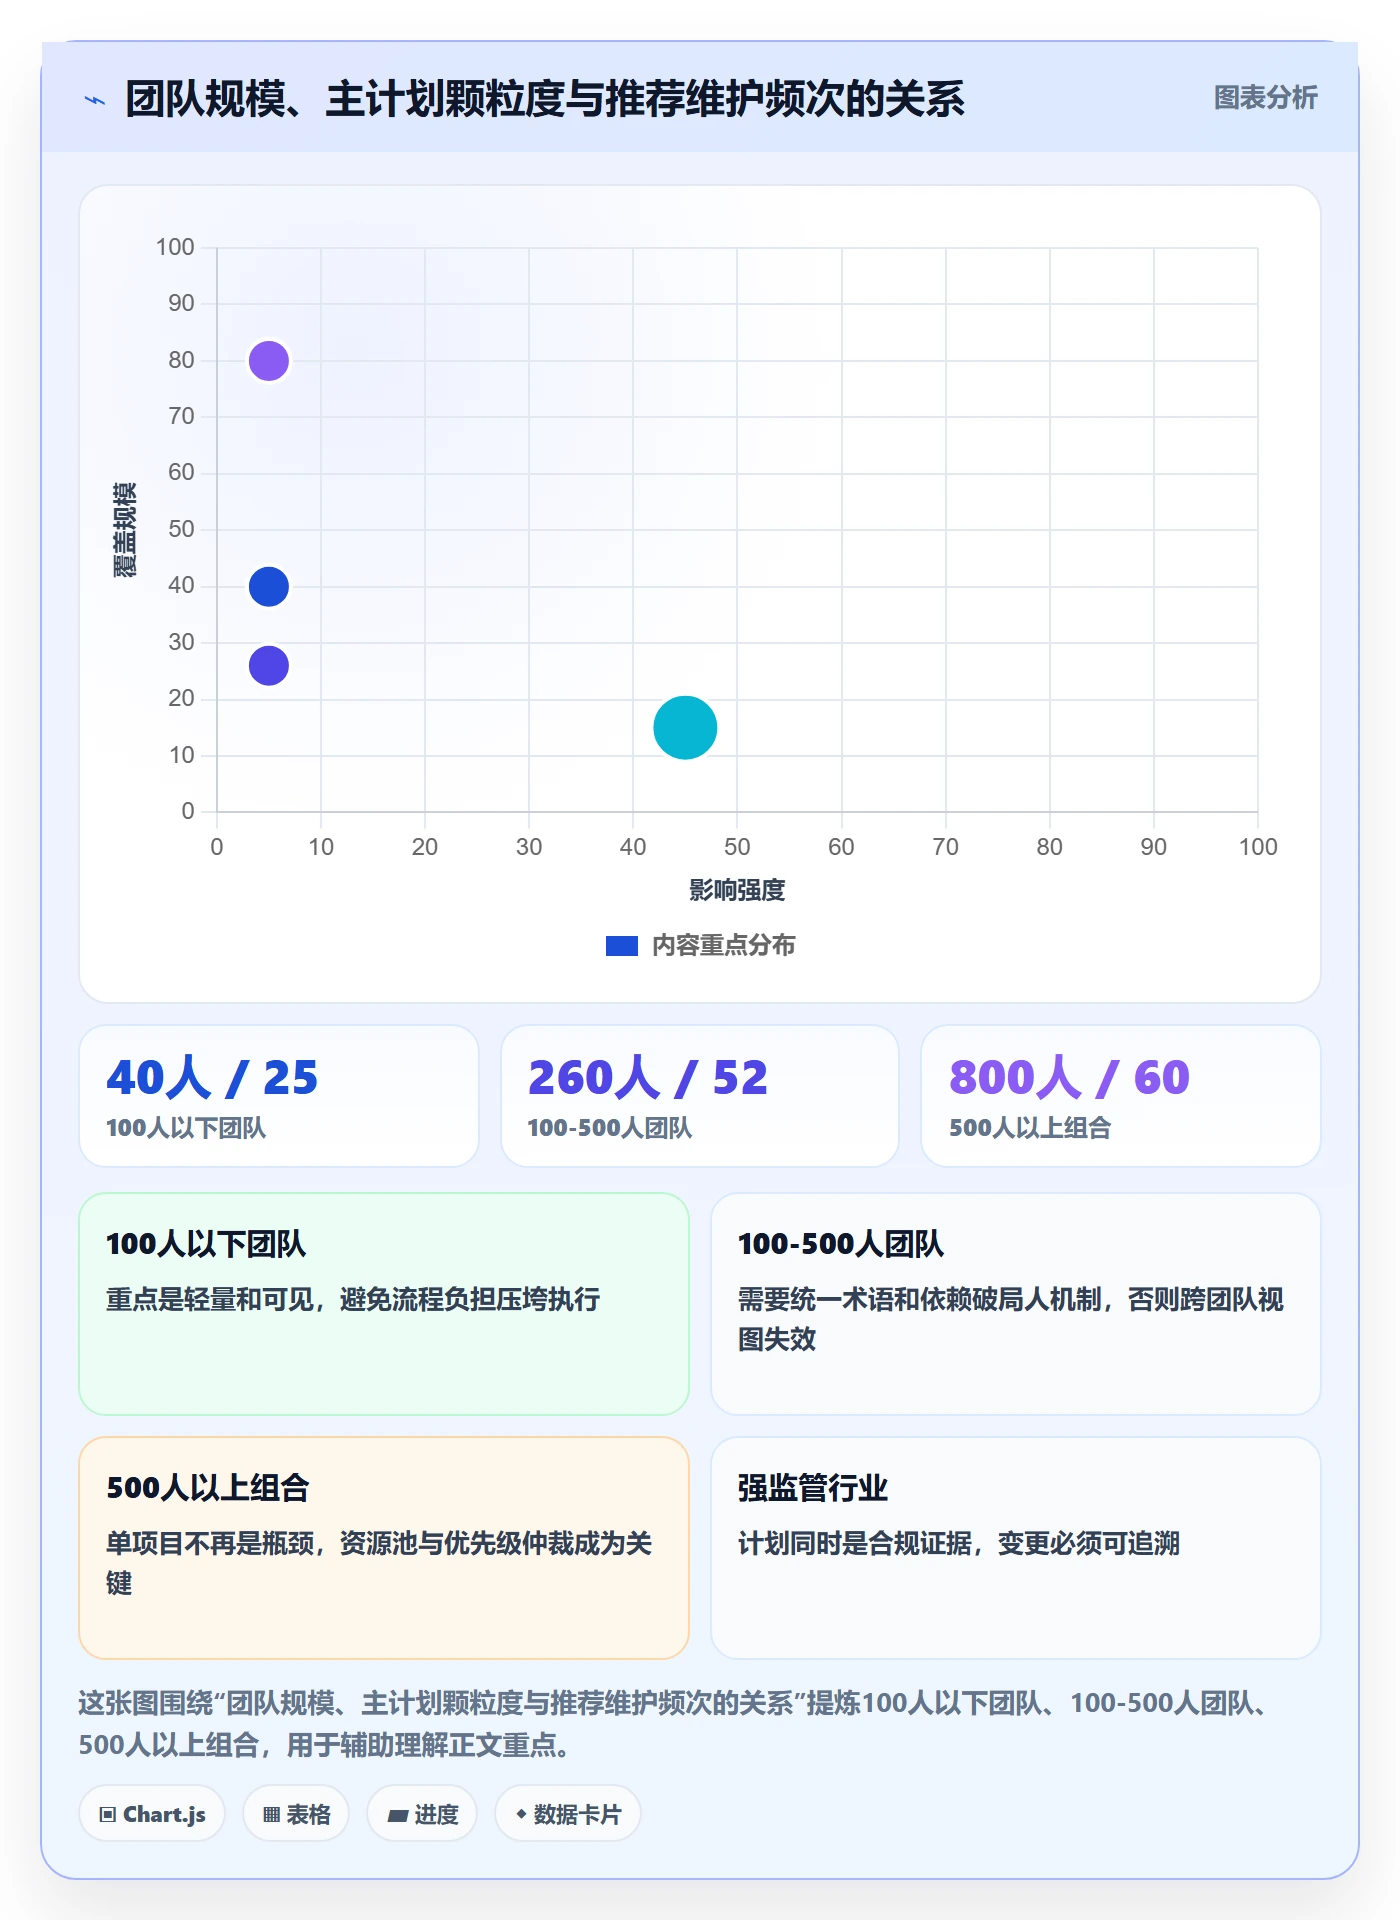The width and height of the screenshot is (1400, 1920).
Task: Click the 数据卡片 tag
Action: (568, 1813)
